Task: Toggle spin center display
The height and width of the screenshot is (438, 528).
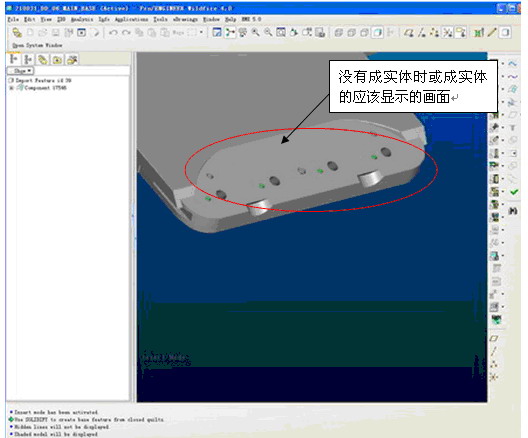Action: pos(230,32)
